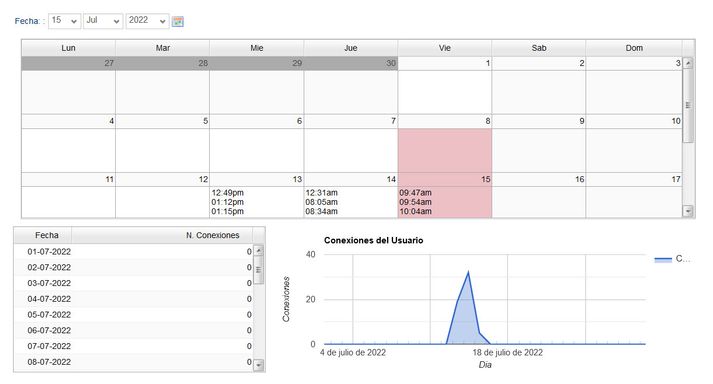This screenshot has height=384, width=713.
Task: Click the calendar vertical scrollbar thumb
Action: 688,106
